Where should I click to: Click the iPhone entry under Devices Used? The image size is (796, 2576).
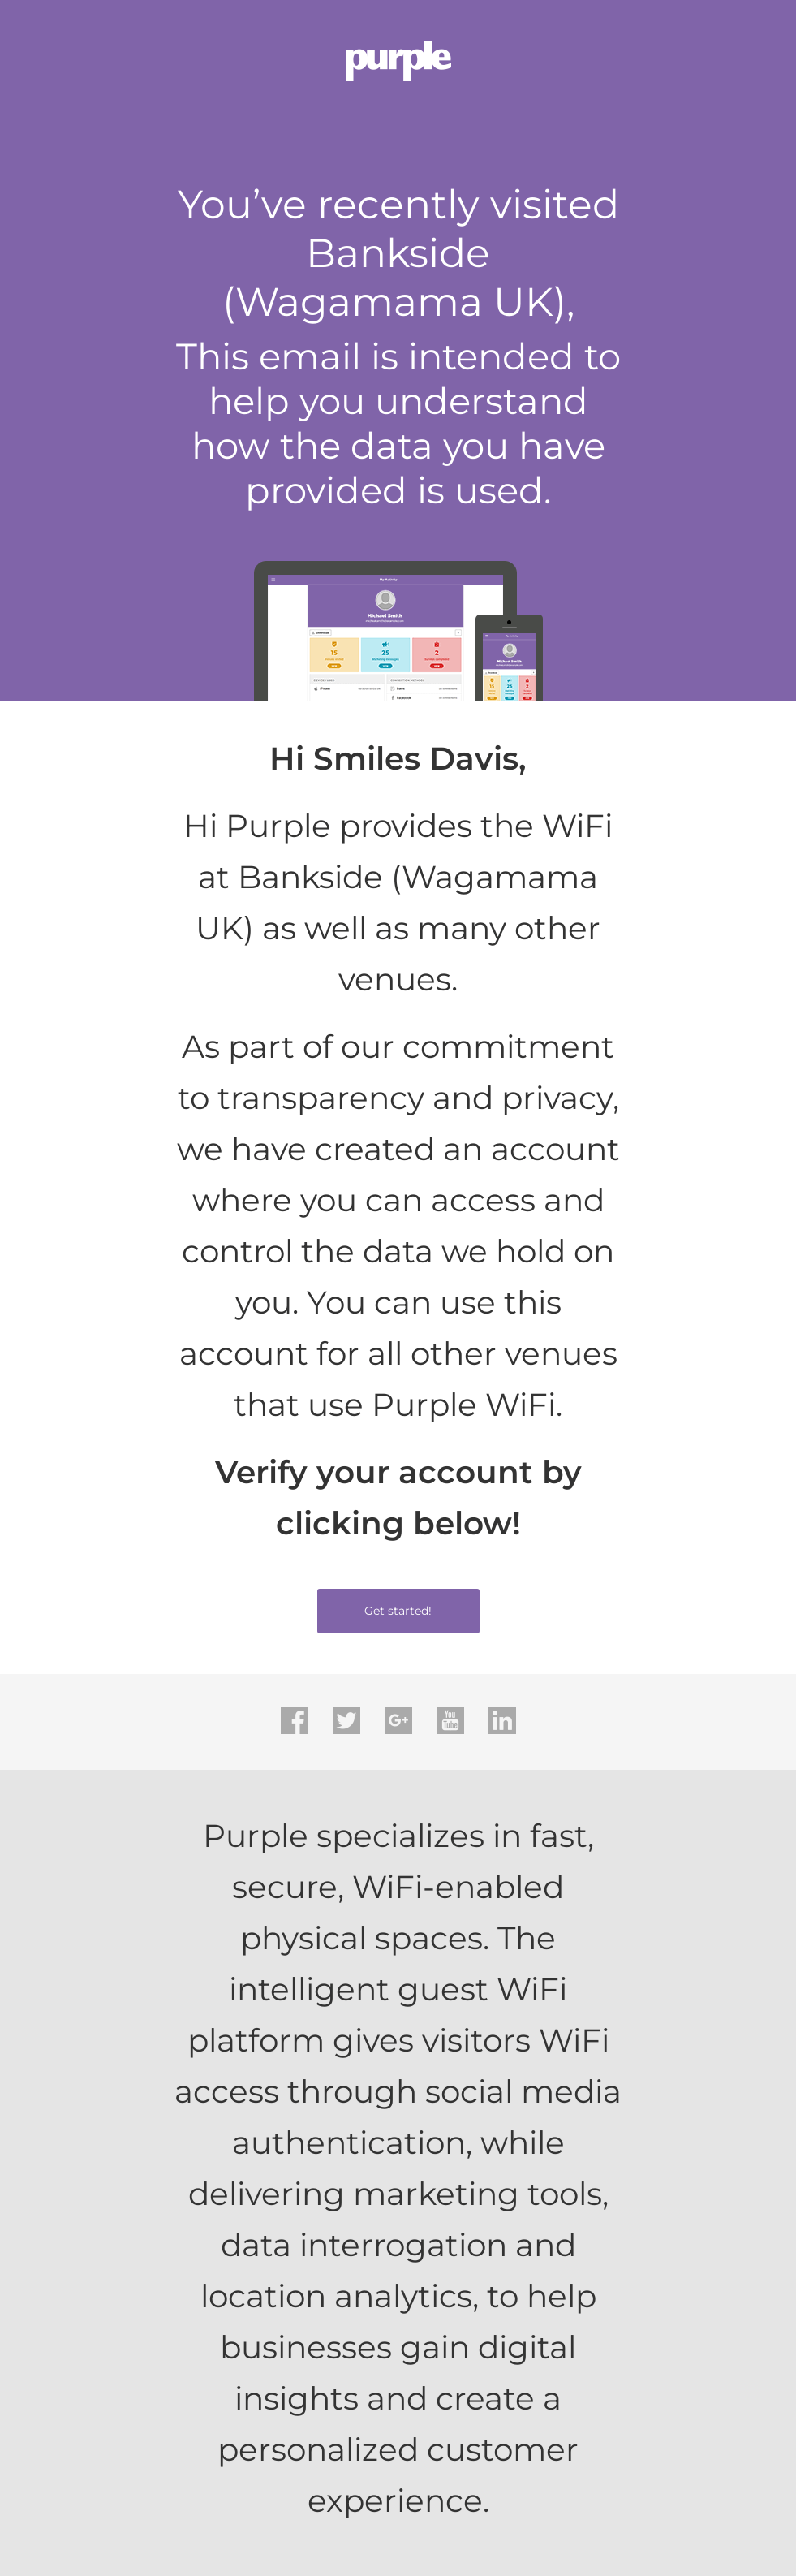[x=325, y=689]
